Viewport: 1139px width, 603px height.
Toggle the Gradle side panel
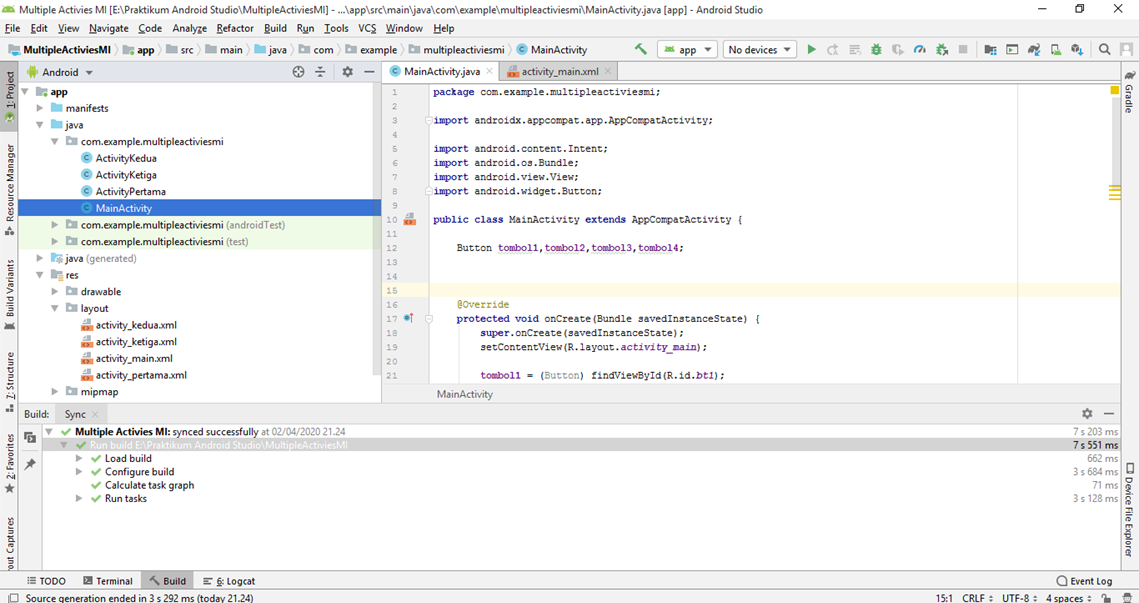point(1129,92)
